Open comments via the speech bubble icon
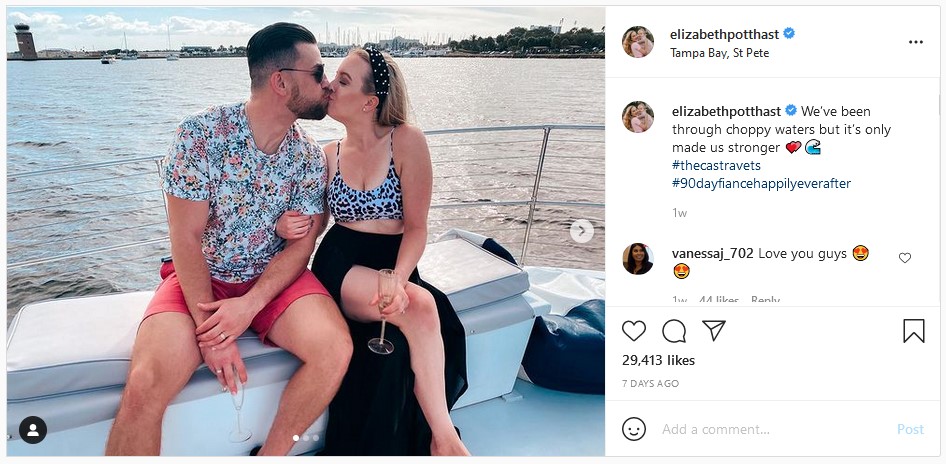 674,331
